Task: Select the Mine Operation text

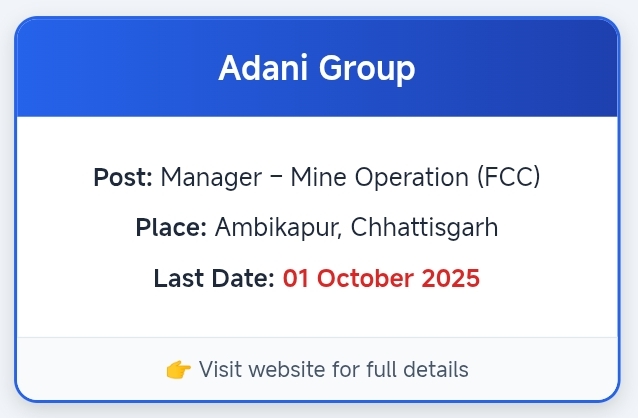Action: tap(380, 178)
